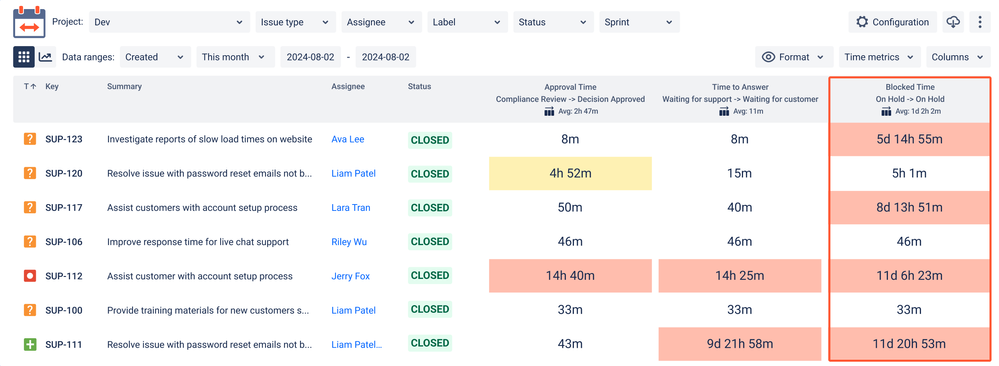Sort by the T type column header
Image resolution: width=999 pixels, height=366 pixels.
click(x=29, y=86)
